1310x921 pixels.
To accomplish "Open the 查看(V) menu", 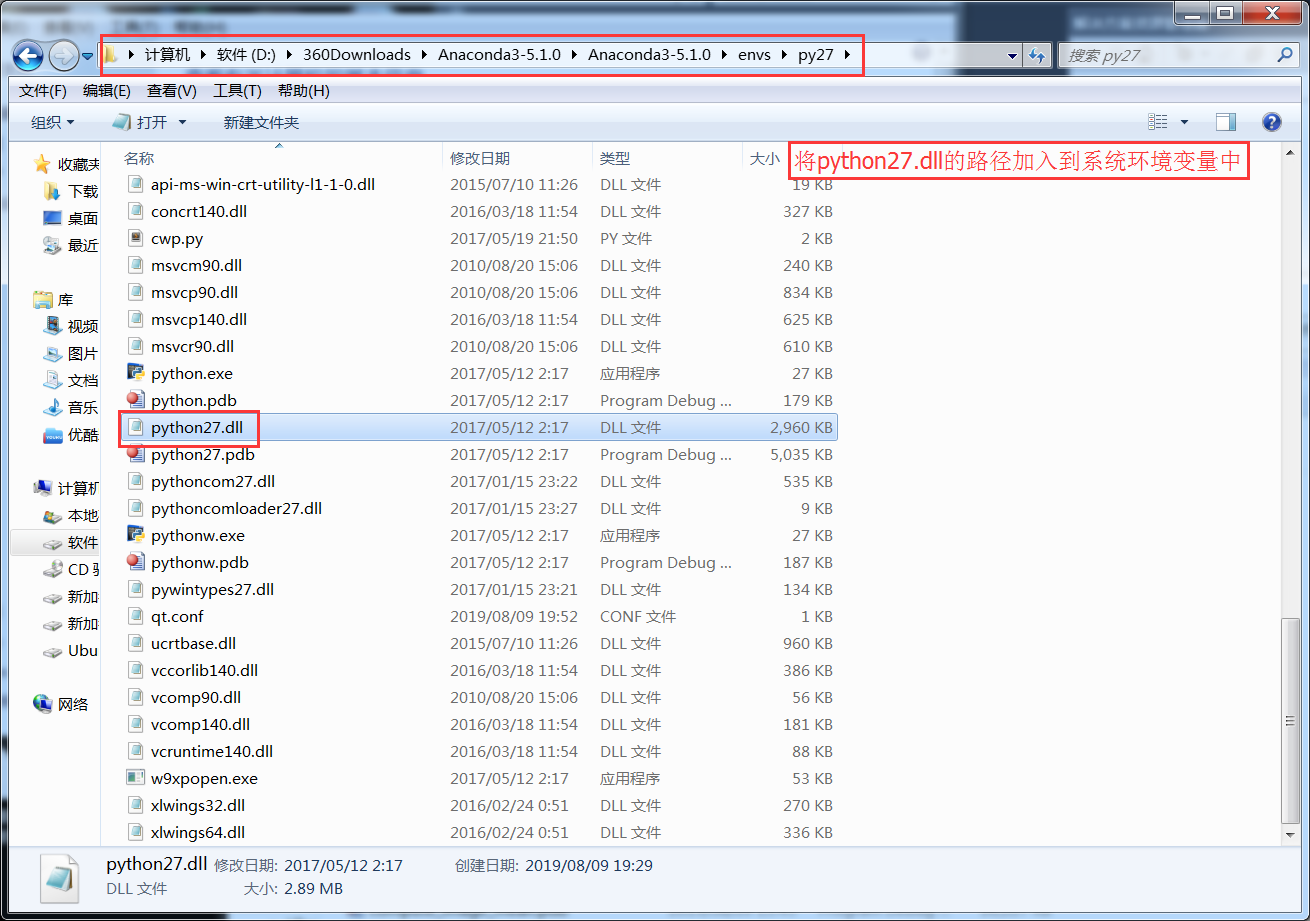I will point(170,90).
